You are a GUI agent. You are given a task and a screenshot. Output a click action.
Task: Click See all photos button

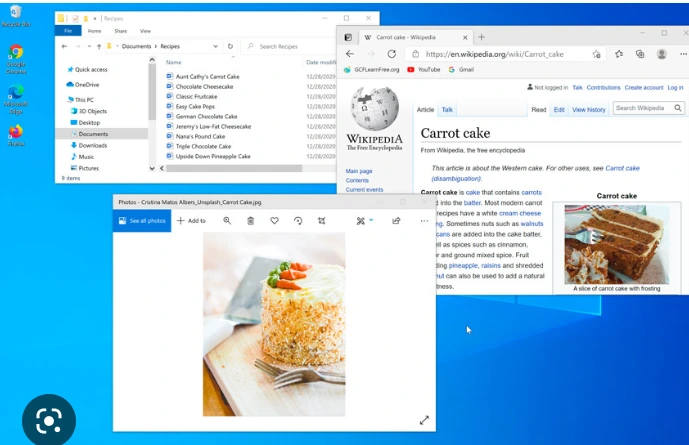(x=142, y=221)
